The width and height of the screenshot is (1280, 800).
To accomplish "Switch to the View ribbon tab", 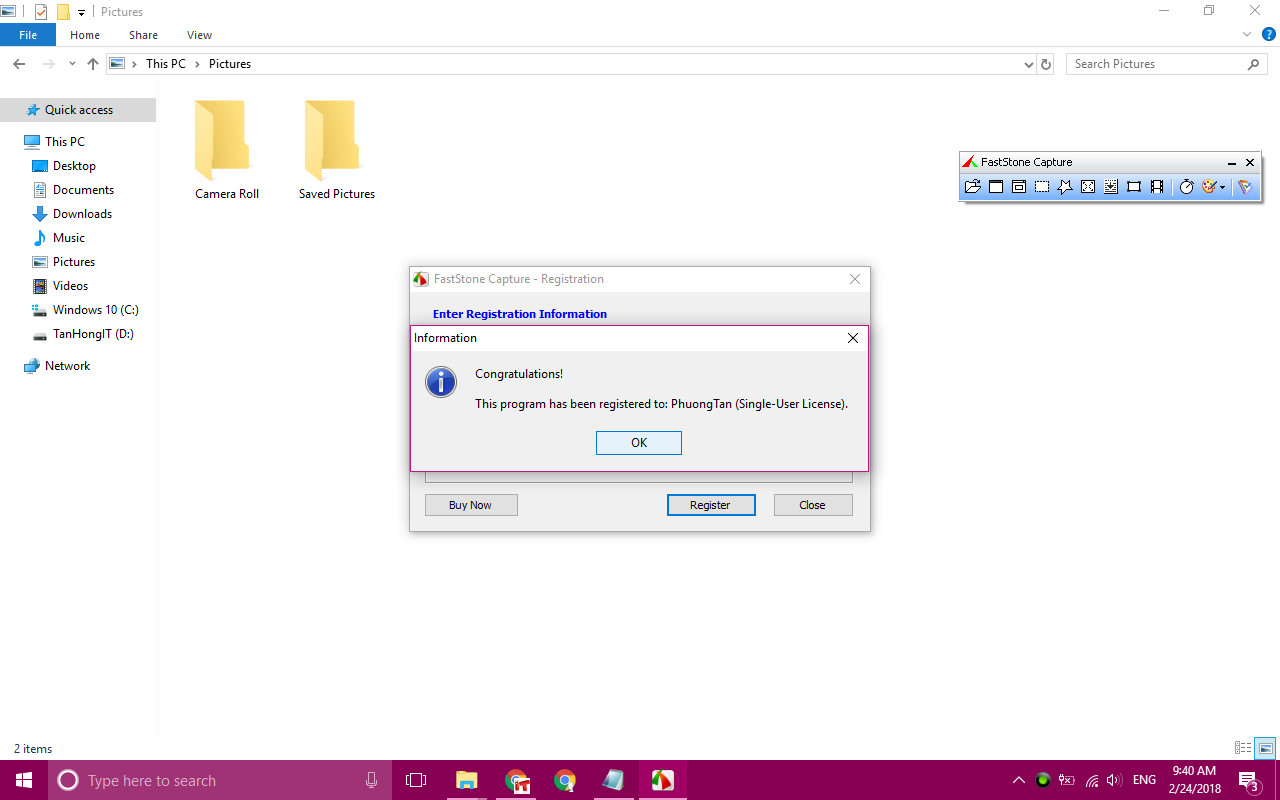I will [200, 35].
